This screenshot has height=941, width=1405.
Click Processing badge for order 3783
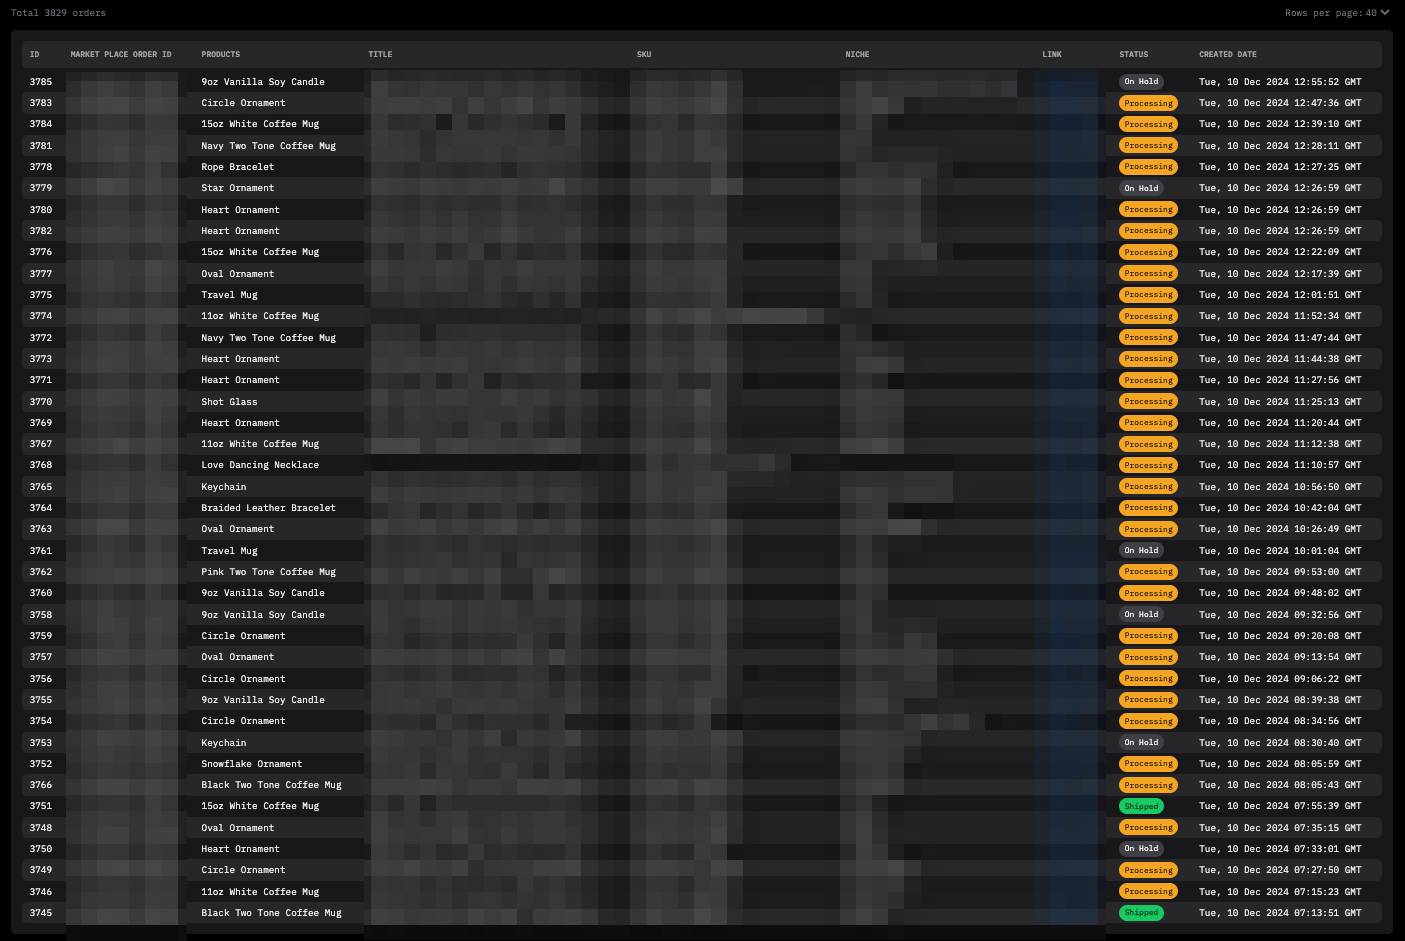[x=1148, y=103]
